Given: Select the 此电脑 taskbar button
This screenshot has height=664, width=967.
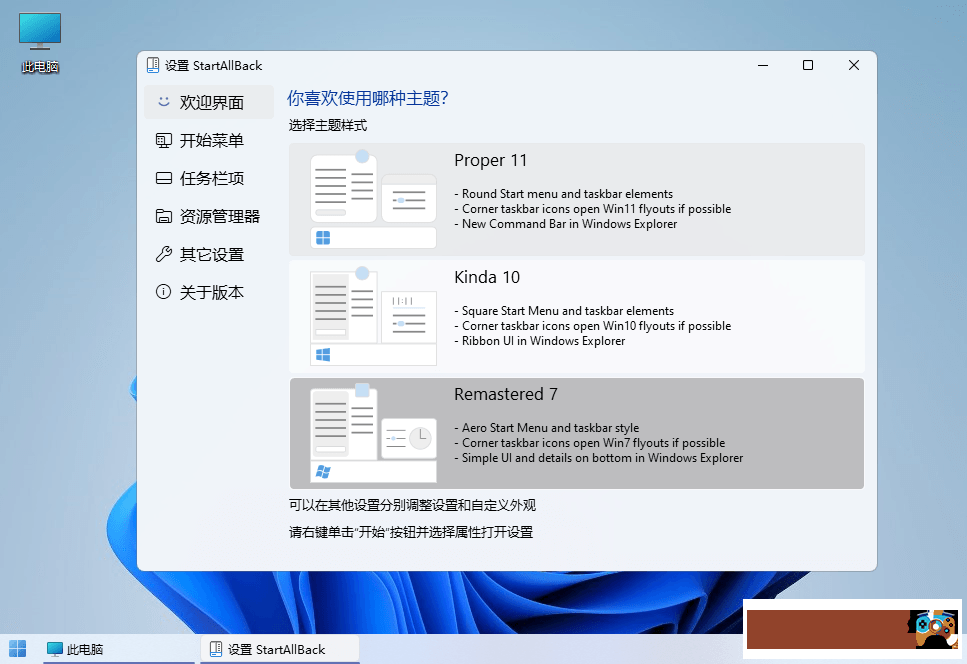Looking at the screenshot, I should pyautogui.click(x=119, y=649).
